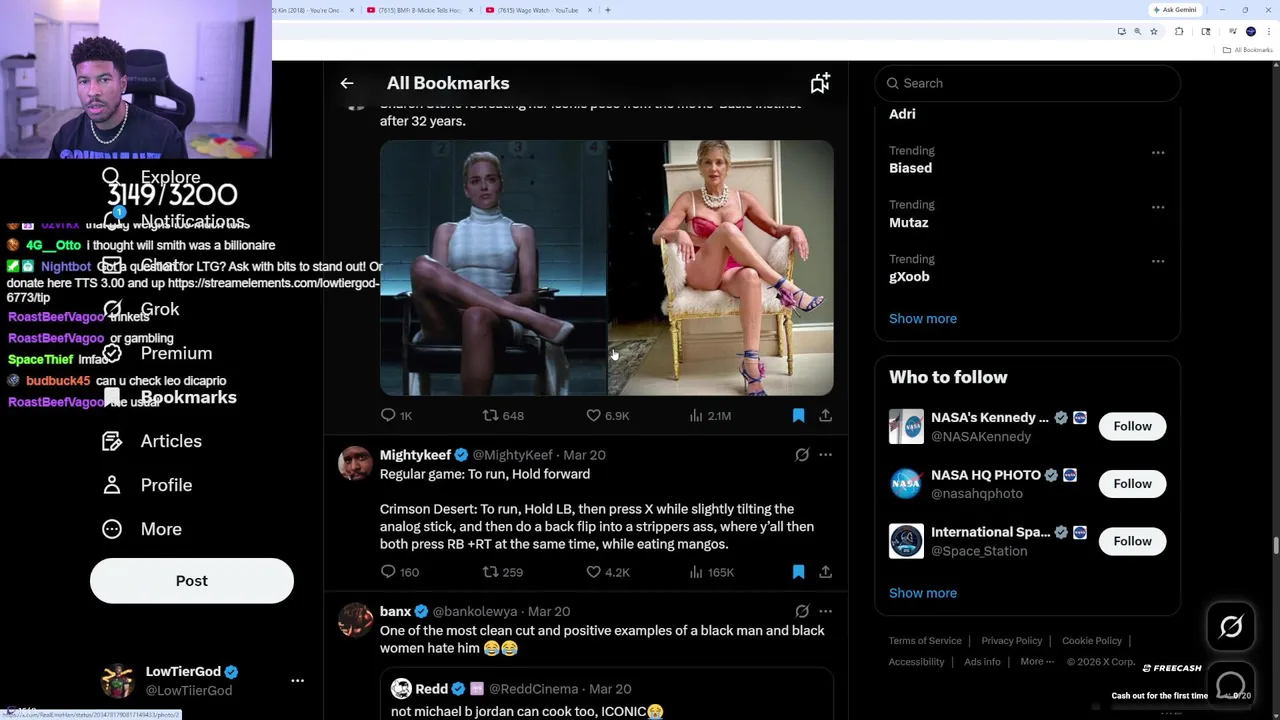Click the Post button
Viewport: 1280px width, 720px height.
click(x=192, y=581)
